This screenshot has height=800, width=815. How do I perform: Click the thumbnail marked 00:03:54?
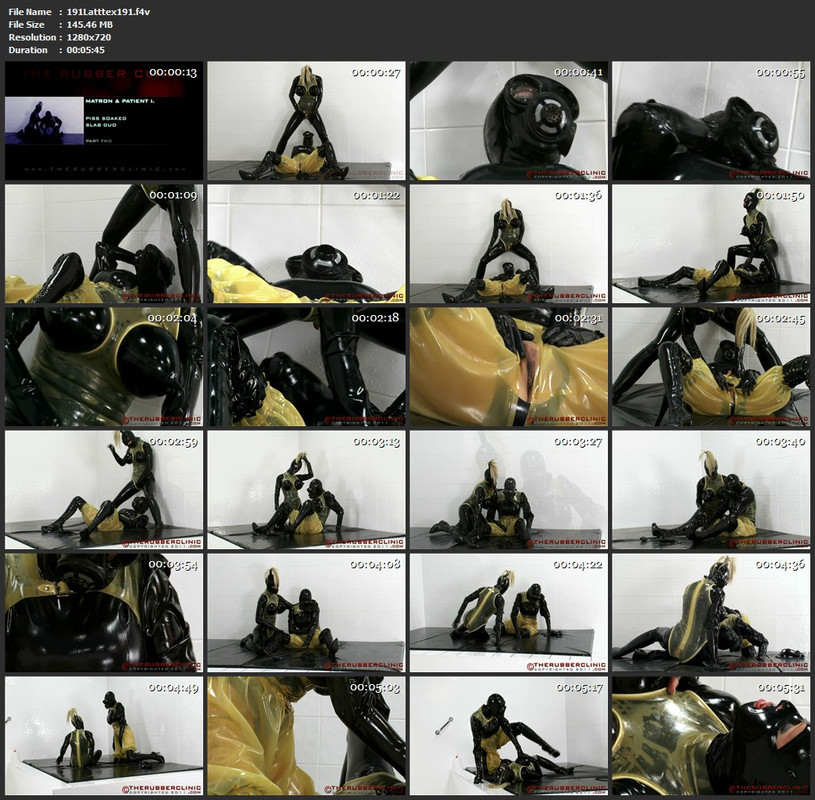[104, 613]
